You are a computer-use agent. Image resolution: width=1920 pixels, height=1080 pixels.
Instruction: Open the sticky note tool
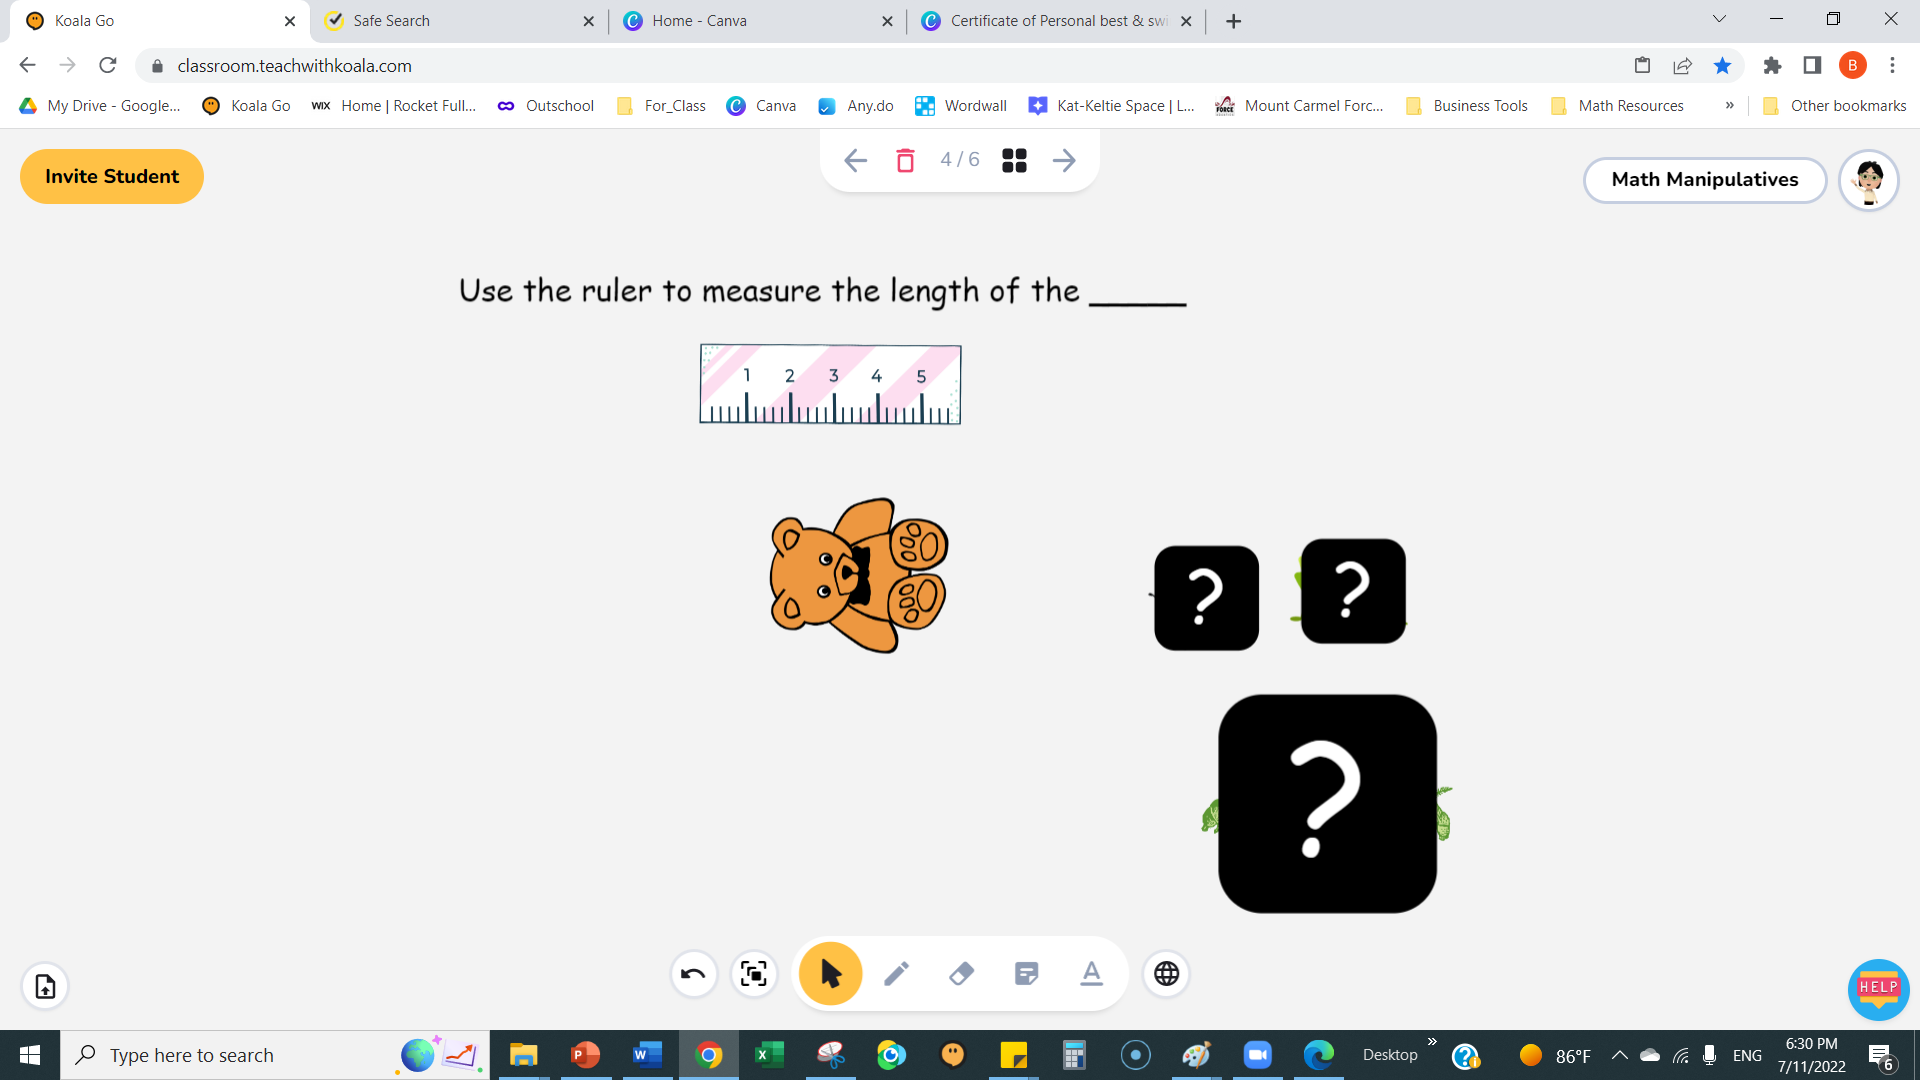1026,972
